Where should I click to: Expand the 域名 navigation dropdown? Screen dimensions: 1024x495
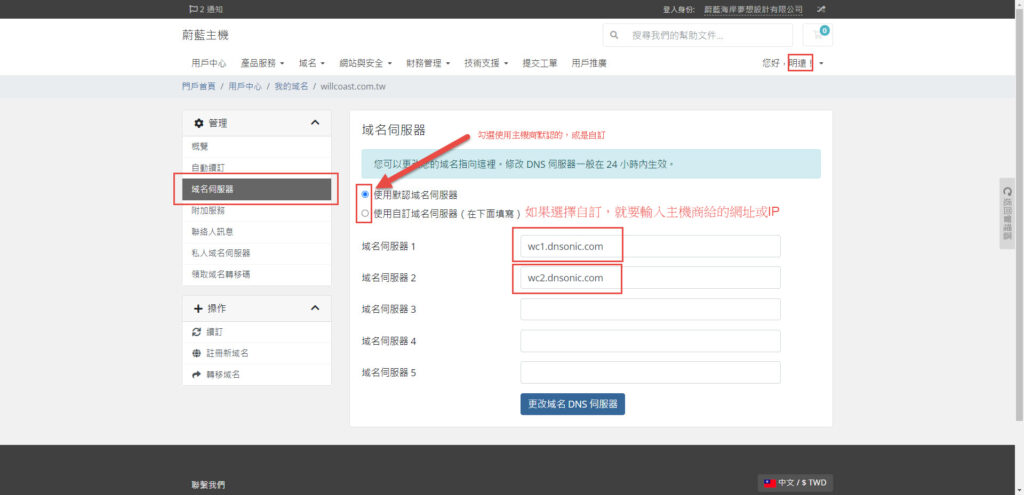pos(311,63)
